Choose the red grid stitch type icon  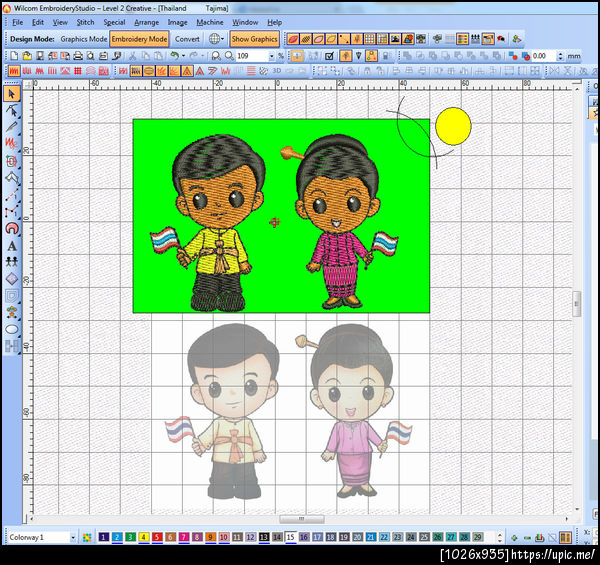(78, 71)
